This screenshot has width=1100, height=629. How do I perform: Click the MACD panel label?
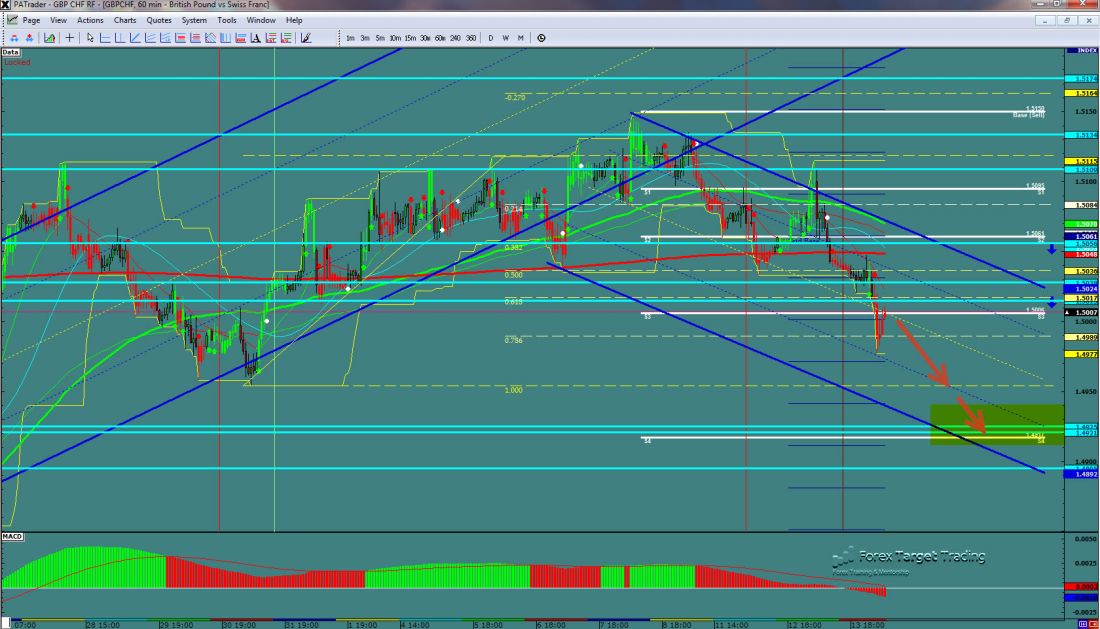click(12, 537)
